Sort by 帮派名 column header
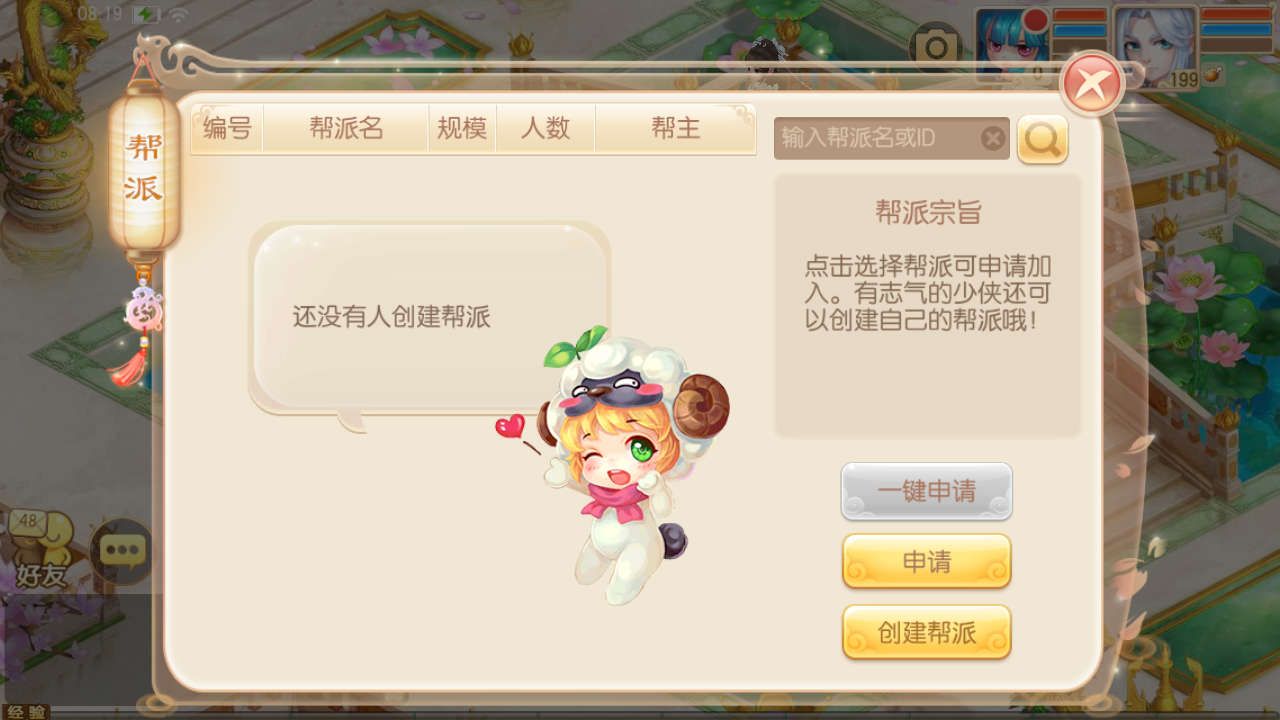The width and height of the screenshot is (1280, 720). click(346, 128)
